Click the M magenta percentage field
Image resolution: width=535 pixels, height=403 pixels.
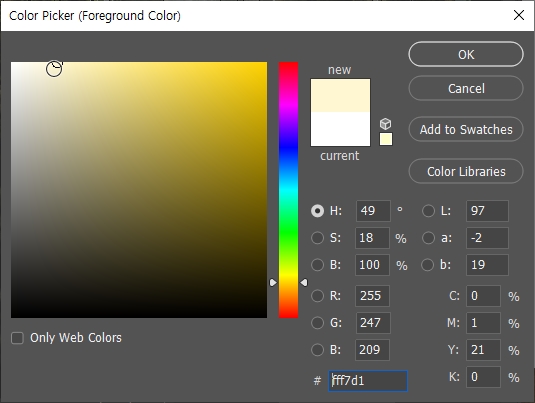(x=483, y=322)
